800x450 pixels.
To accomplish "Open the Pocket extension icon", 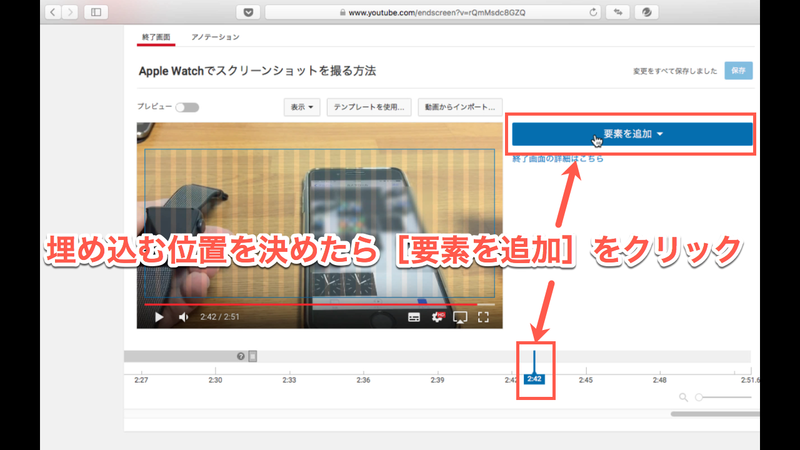I will click(248, 12).
